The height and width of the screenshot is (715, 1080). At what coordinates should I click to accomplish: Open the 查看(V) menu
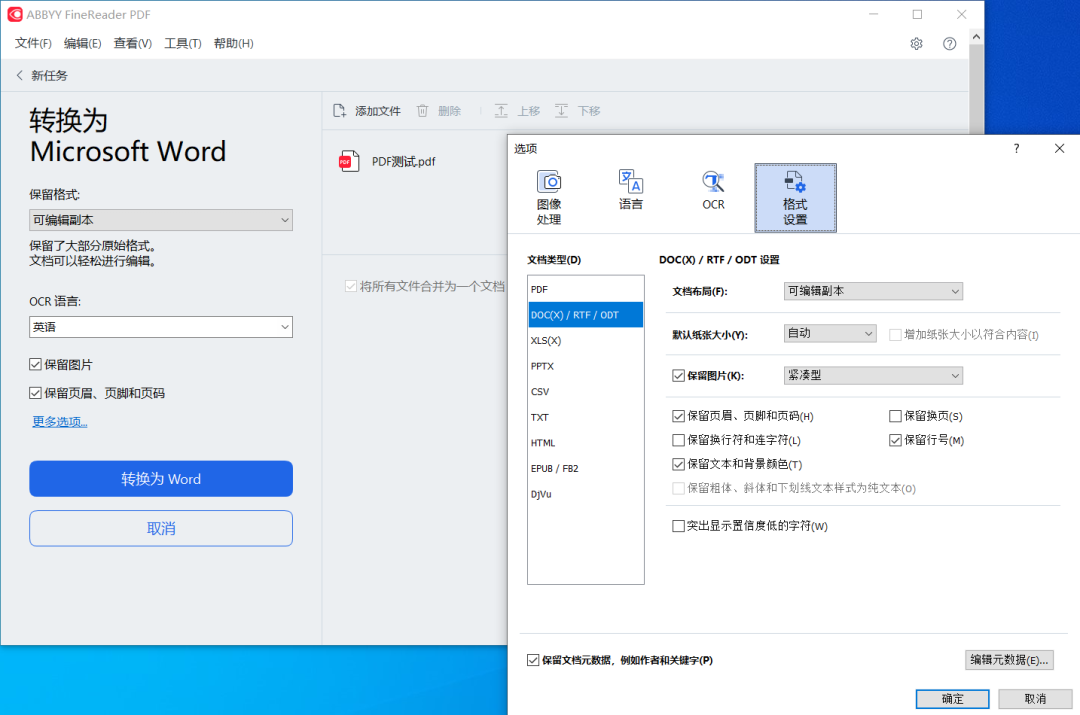tap(132, 43)
